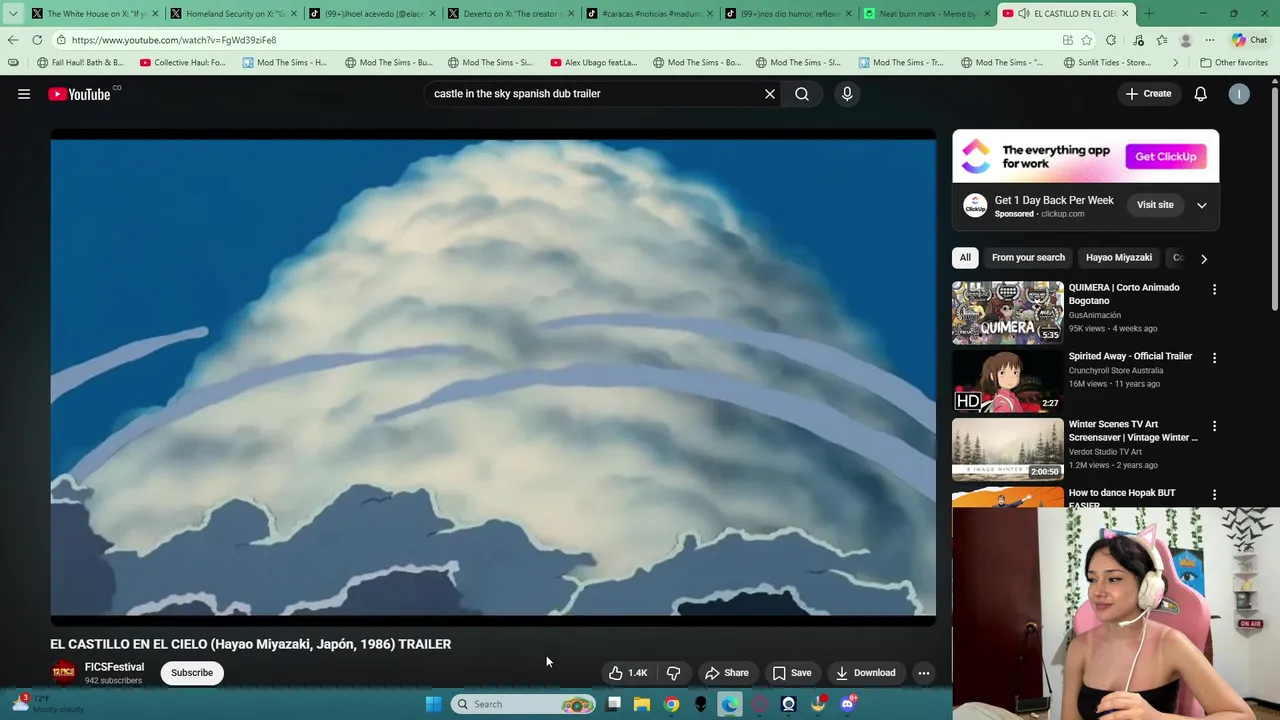Open Spirited Away Official Trailer thumbnail

(1008, 381)
